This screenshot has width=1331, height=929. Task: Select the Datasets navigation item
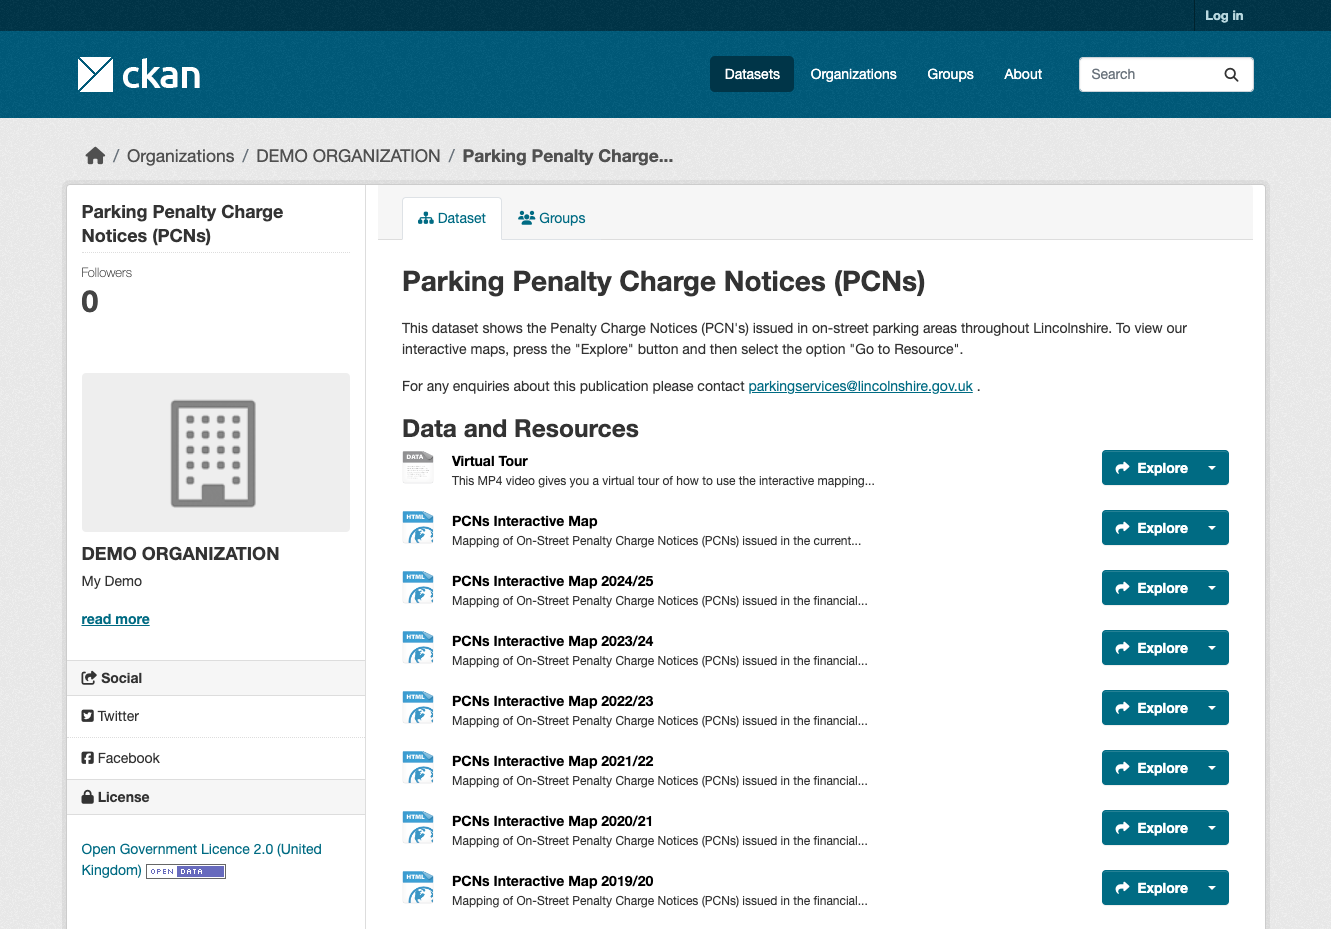(x=752, y=74)
